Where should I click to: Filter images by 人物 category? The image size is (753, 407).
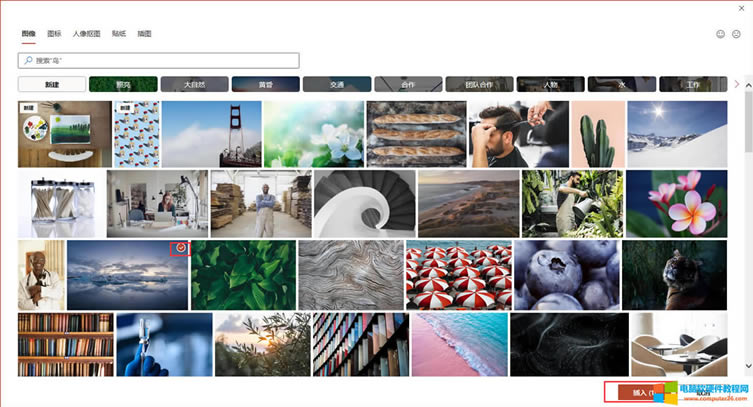(x=550, y=84)
